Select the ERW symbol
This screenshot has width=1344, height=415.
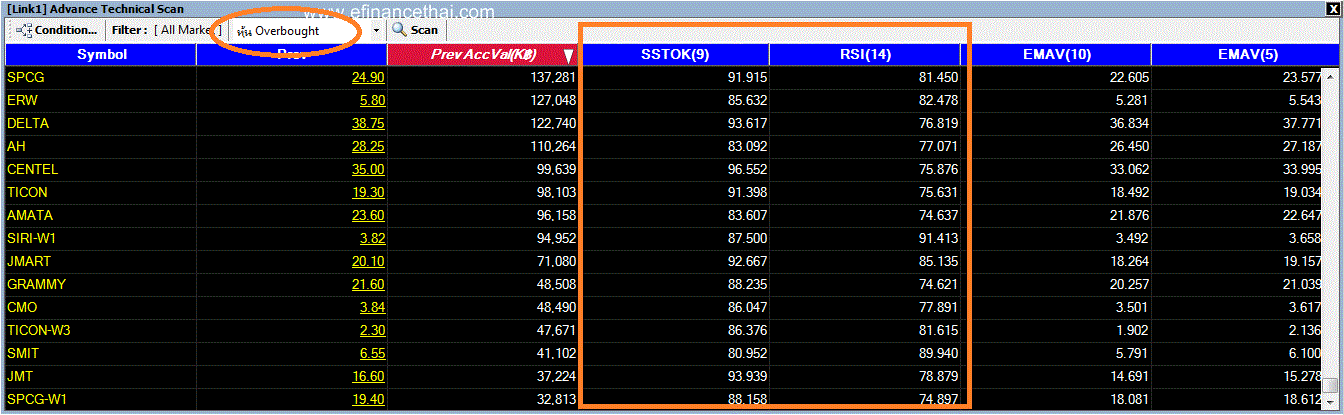coord(22,100)
